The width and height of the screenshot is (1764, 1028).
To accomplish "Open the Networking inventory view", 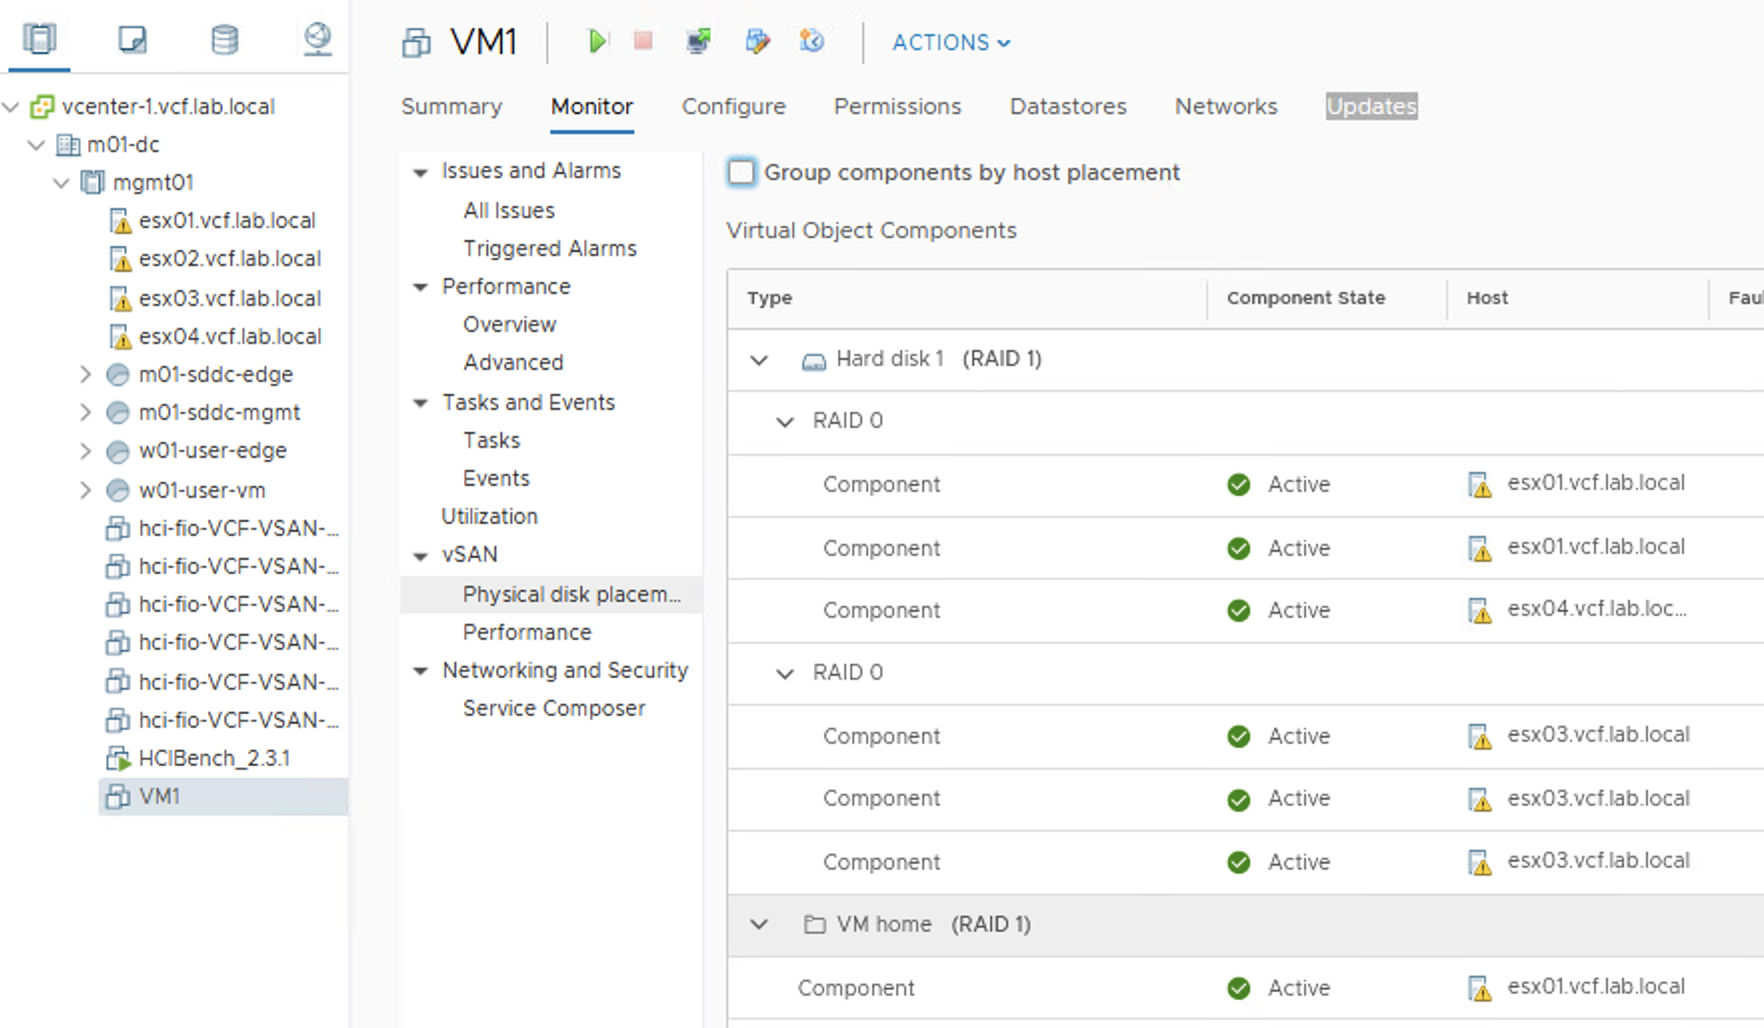I will [317, 39].
